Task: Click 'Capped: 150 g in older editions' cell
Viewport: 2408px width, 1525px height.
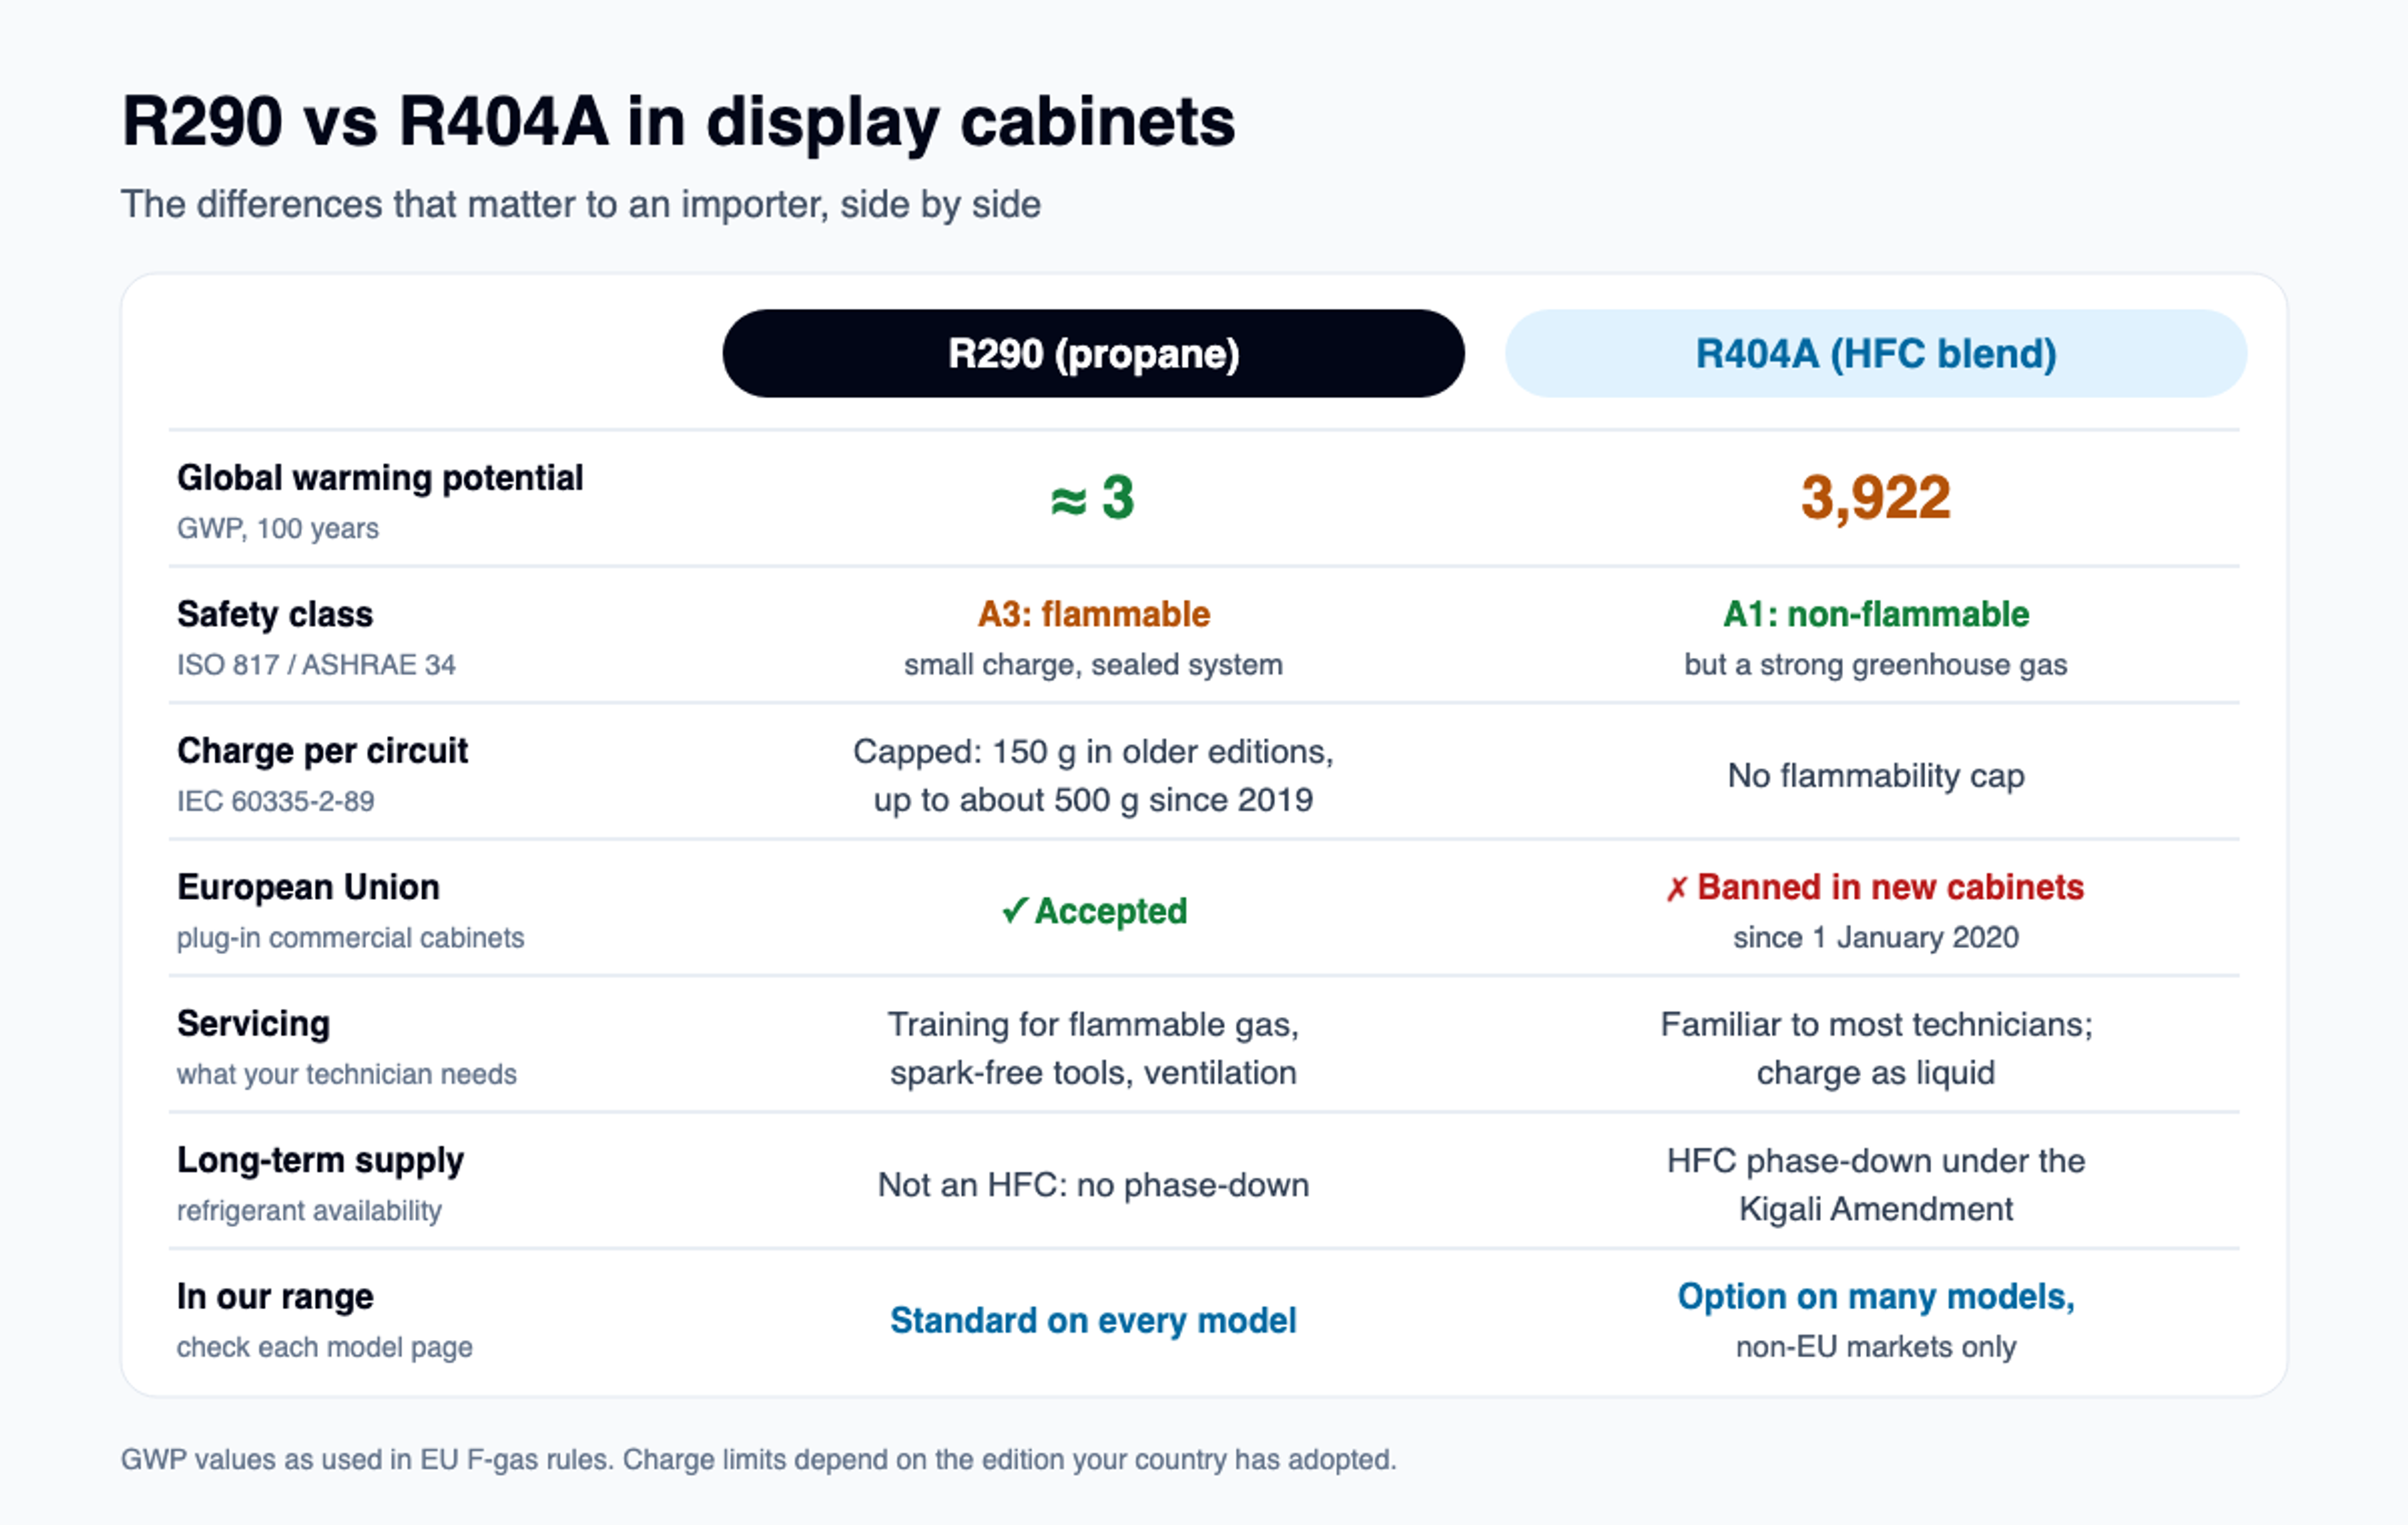Action: [x=1093, y=775]
